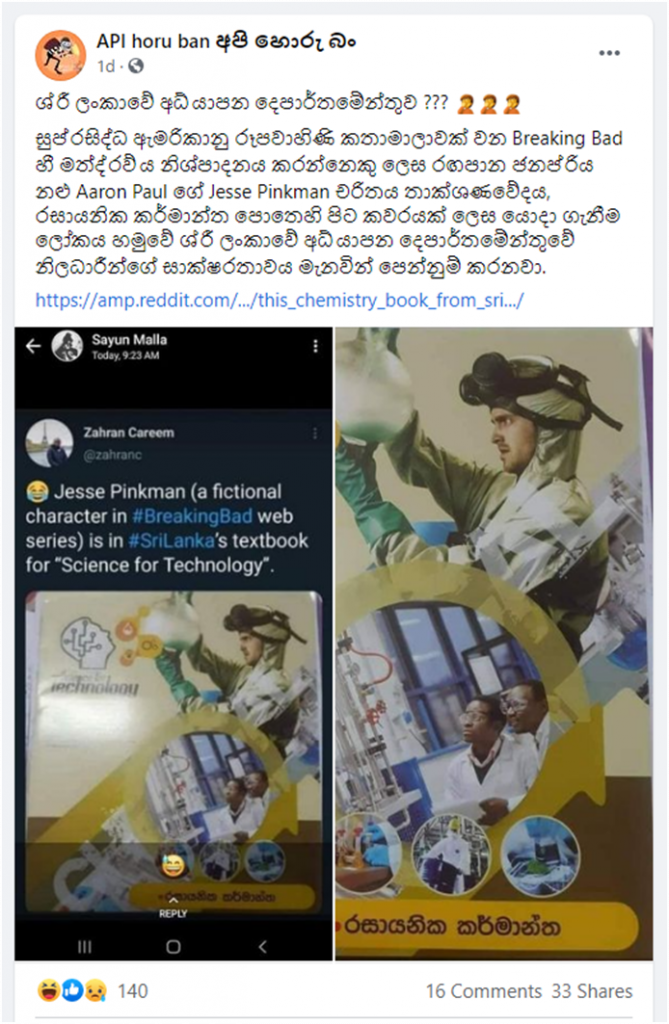The height and width of the screenshot is (1024, 669).
Task: Click the Haha reaction emoji icon
Action: point(49,991)
